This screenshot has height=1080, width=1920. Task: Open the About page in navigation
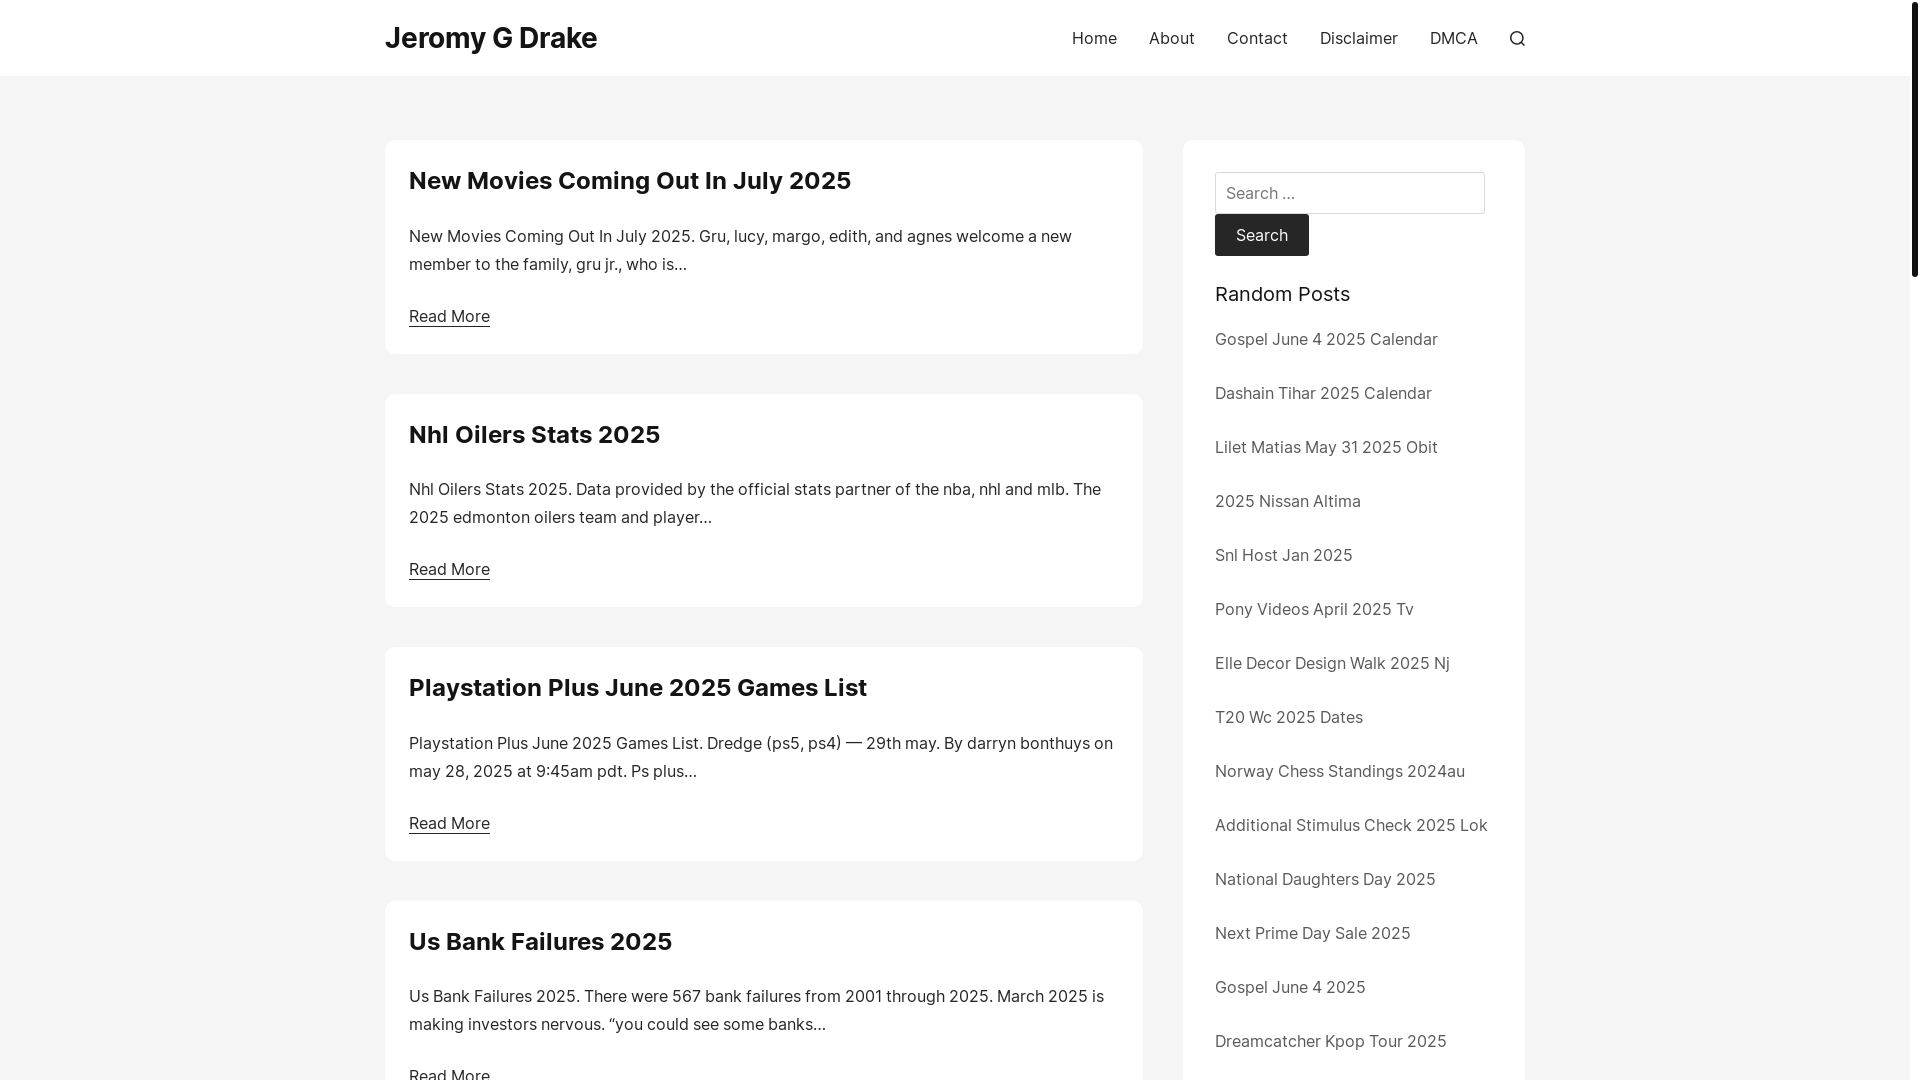pos(1171,38)
